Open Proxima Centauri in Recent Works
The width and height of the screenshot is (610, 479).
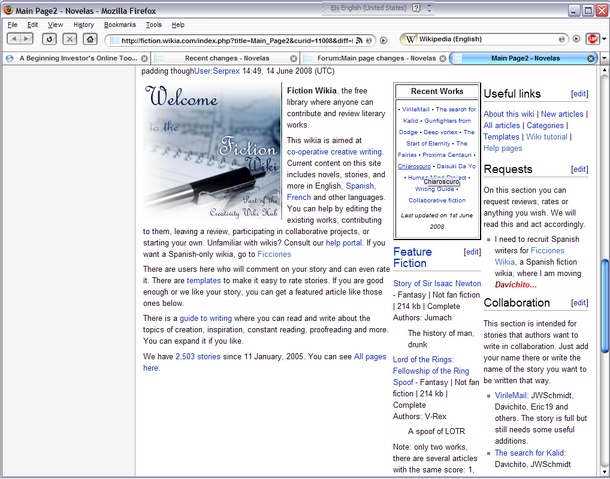pyautogui.click(x=447, y=155)
